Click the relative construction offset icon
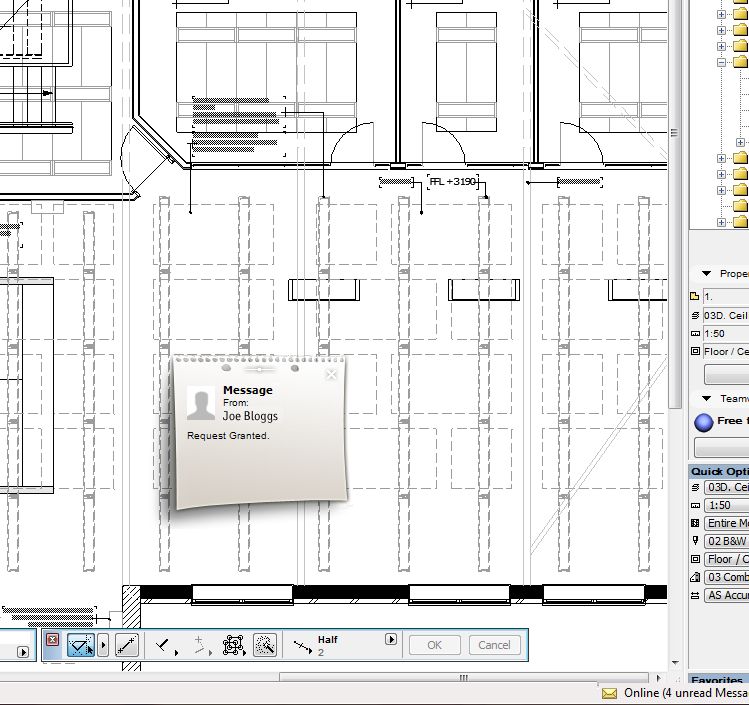 tap(200, 645)
